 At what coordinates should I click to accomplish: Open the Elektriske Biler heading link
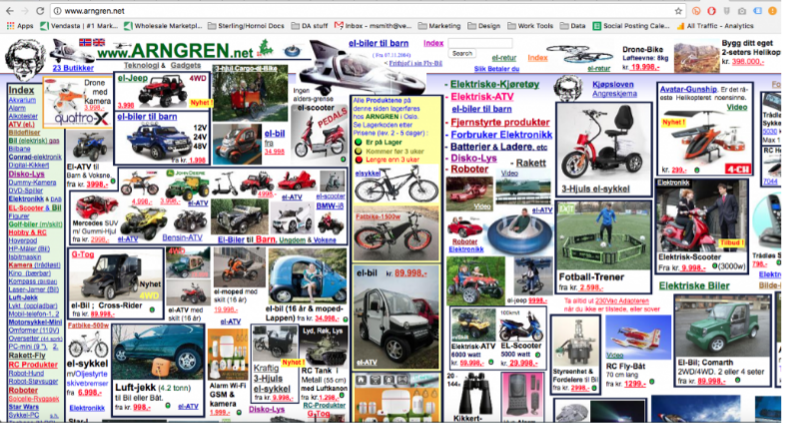694,286
